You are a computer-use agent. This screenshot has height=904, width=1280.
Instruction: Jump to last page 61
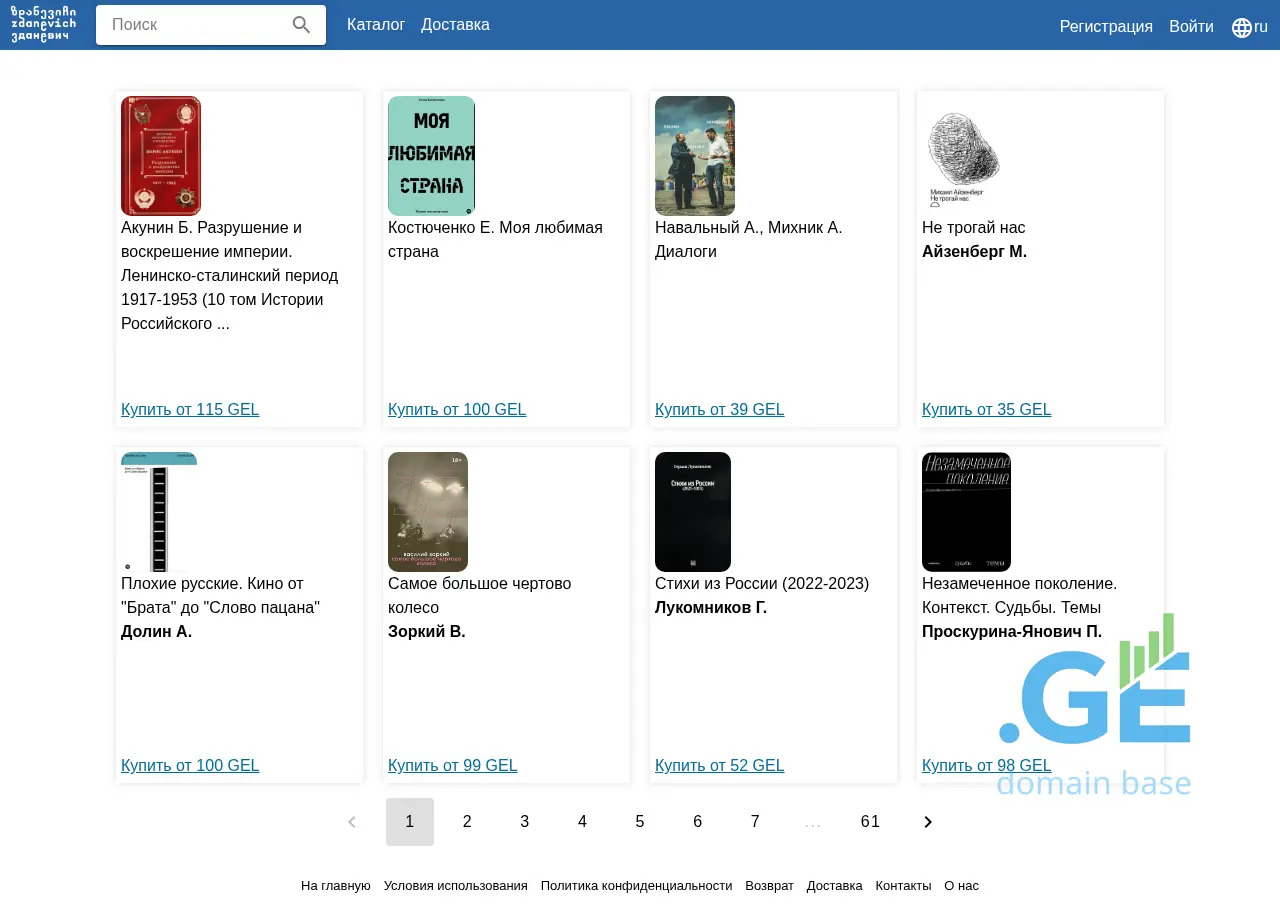[870, 822]
